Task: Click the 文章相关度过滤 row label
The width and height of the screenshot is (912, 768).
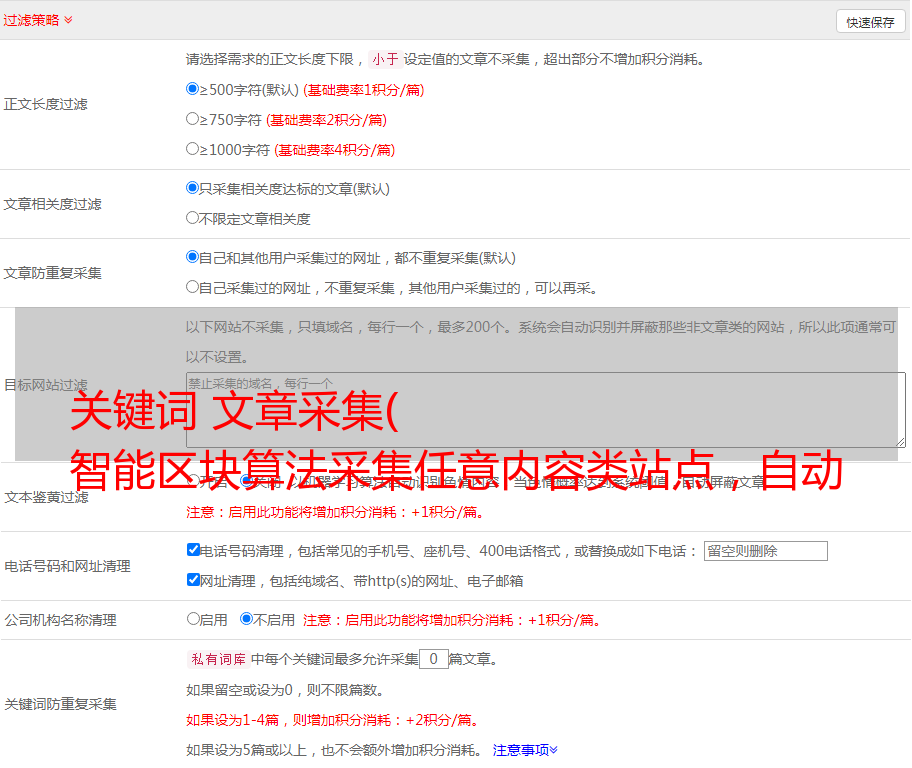Action: [x=52, y=204]
